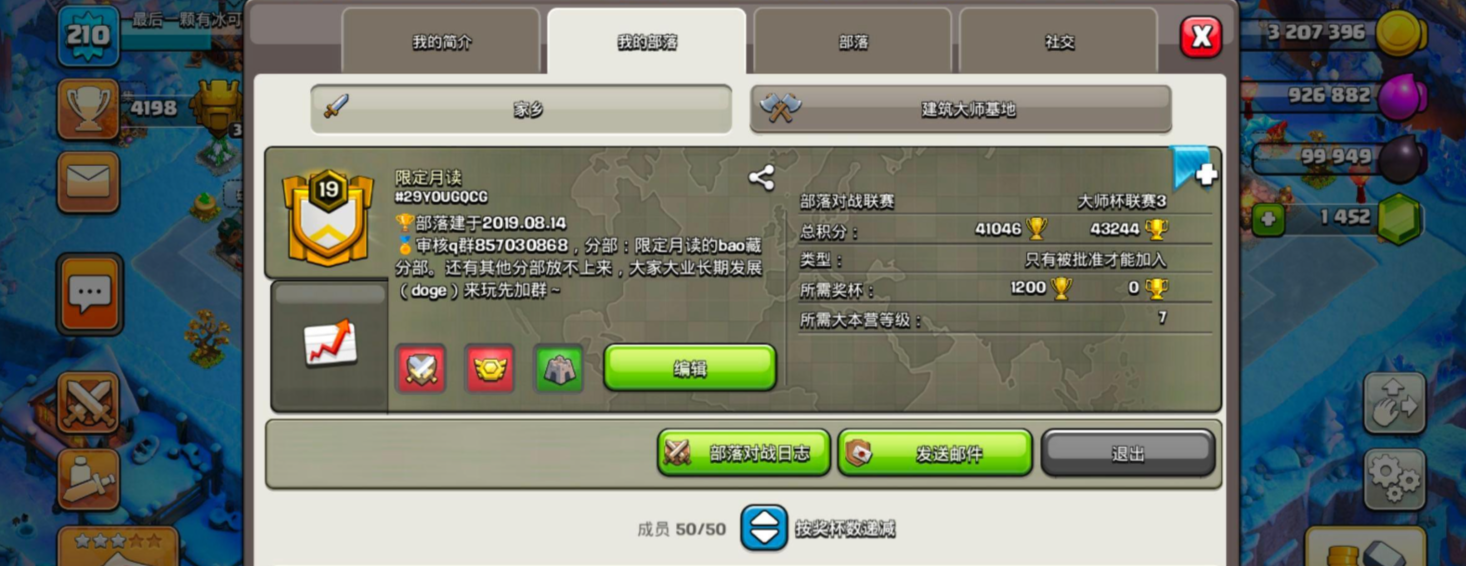The height and width of the screenshot is (566, 1466).
Task: Click the share icon beside clan name
Action: point(761,178)
